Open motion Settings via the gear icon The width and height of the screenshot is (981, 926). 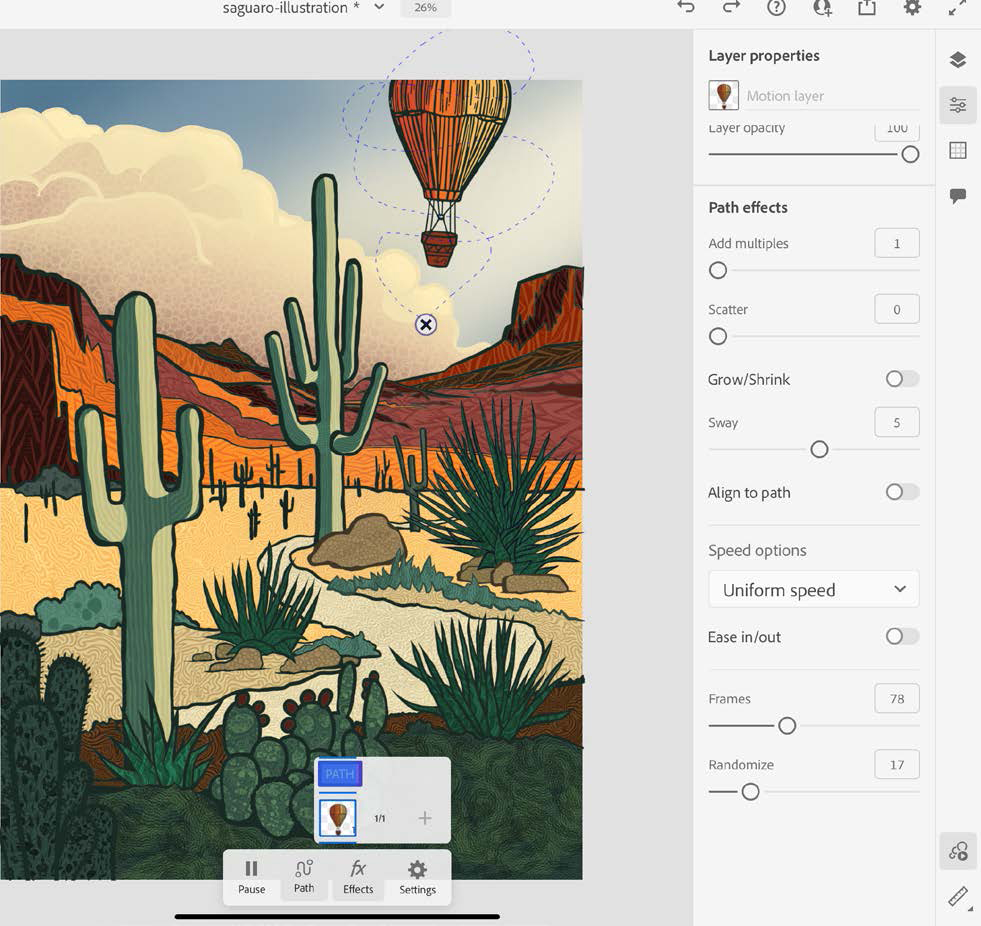[x=416, y=876]
